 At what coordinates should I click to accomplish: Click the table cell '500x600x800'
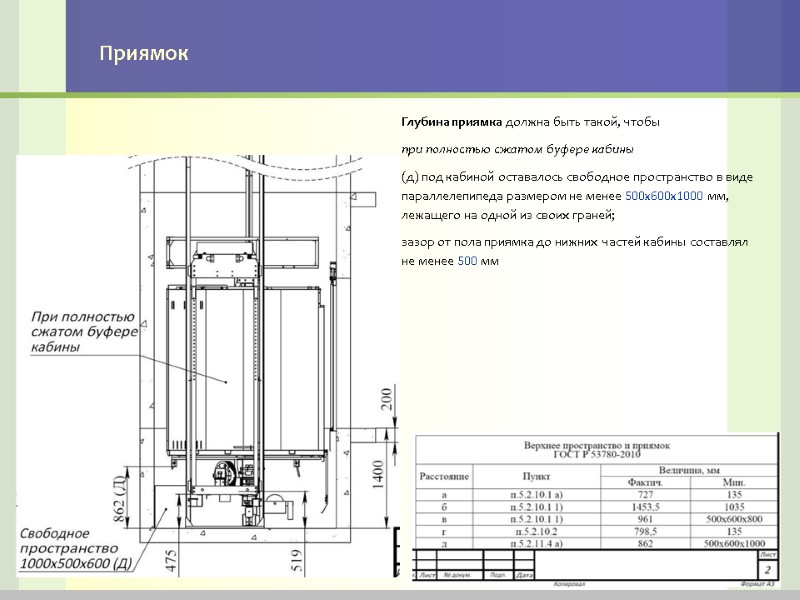[x=734, y=519]
